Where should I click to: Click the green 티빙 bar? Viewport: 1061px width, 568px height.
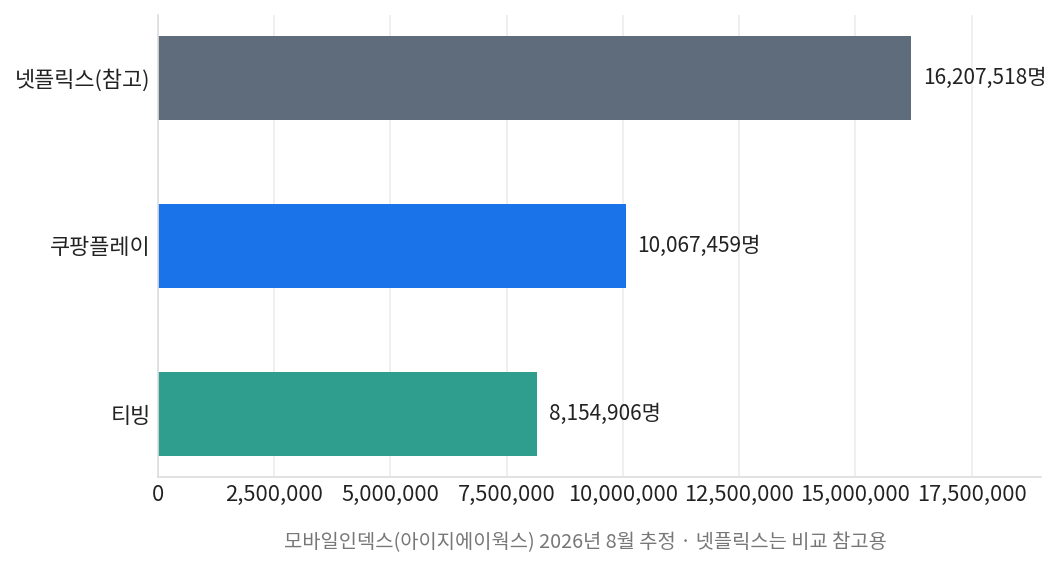pos(348,414)
